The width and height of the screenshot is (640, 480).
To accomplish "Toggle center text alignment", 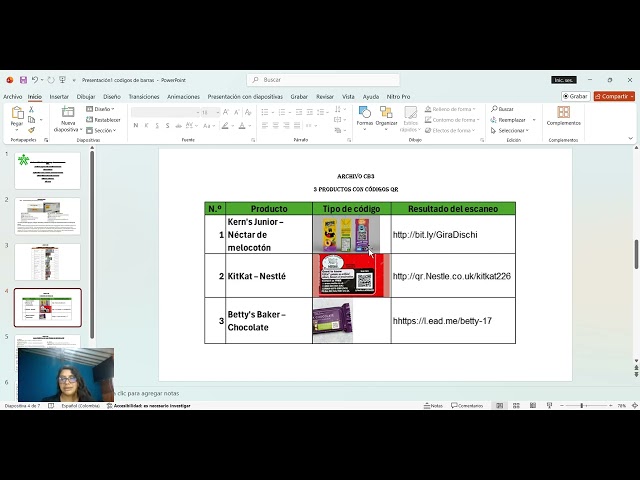I will click(x=276, y=126).
